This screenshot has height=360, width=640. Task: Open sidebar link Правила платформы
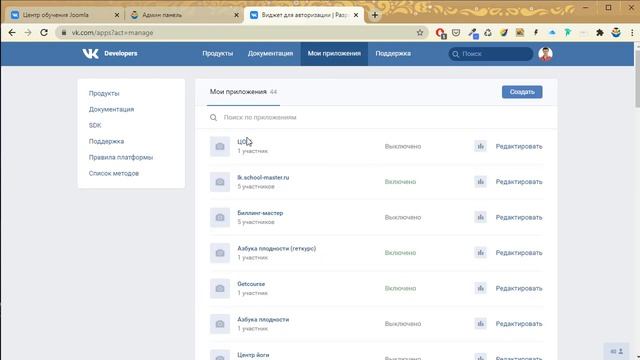(x=121, y=157)
